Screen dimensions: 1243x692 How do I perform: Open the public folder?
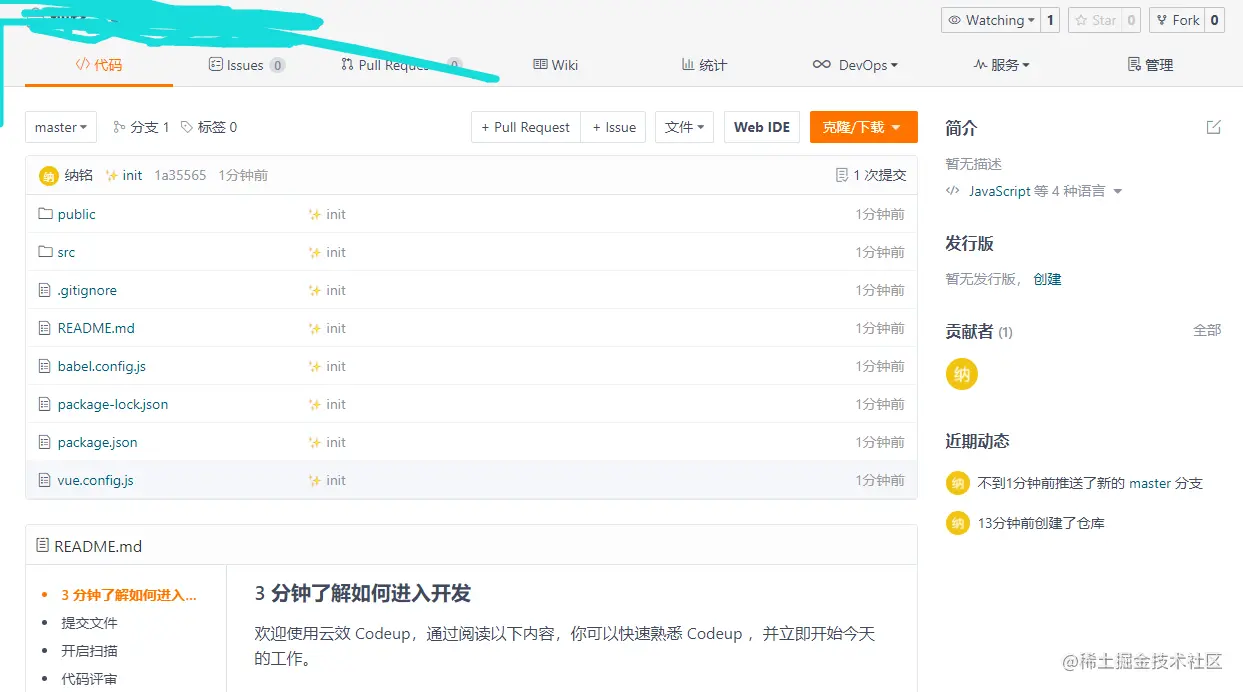[77, 214]
